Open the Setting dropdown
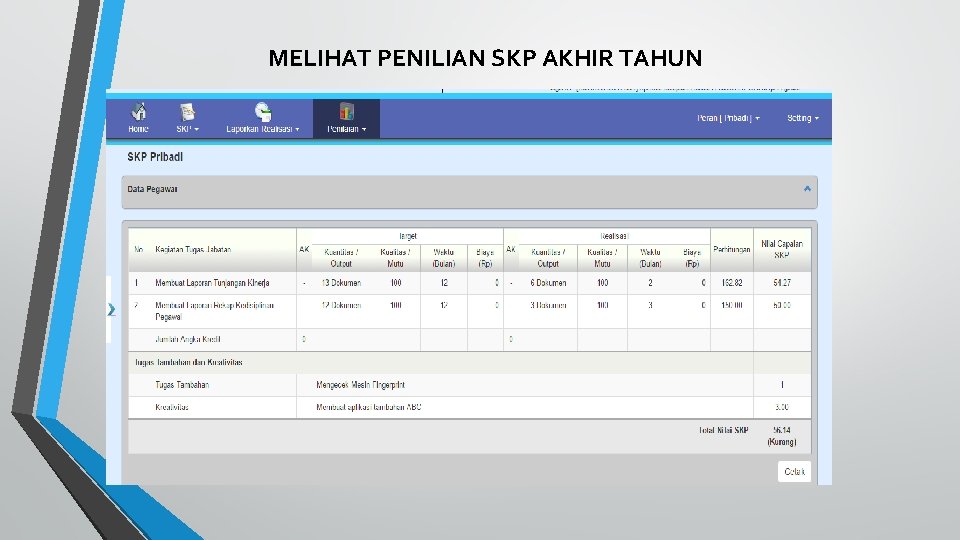Screen dimensions: 960x540 [803, 118]
